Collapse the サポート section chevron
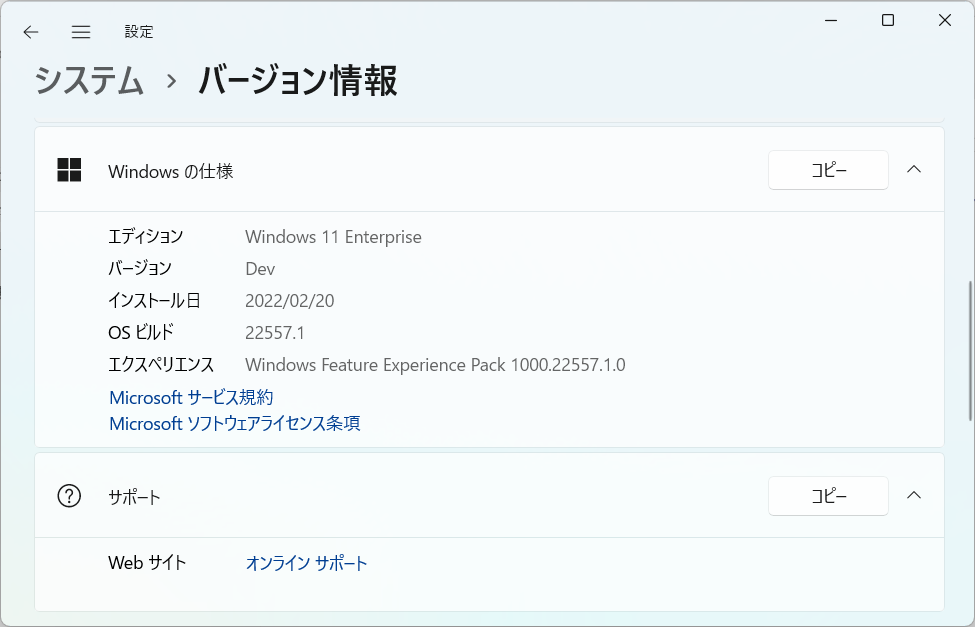Image resolution: width=975 pixels, height=627 pixels. 913,495
